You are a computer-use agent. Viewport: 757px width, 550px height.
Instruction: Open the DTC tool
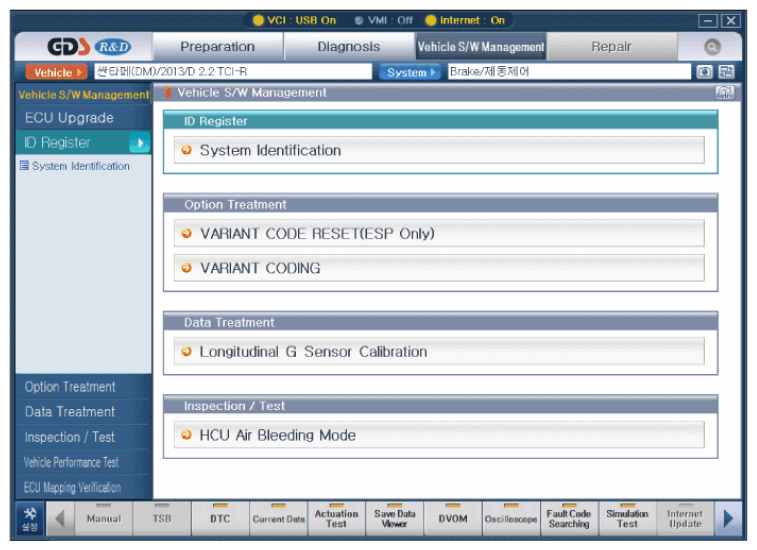point(220,517)
